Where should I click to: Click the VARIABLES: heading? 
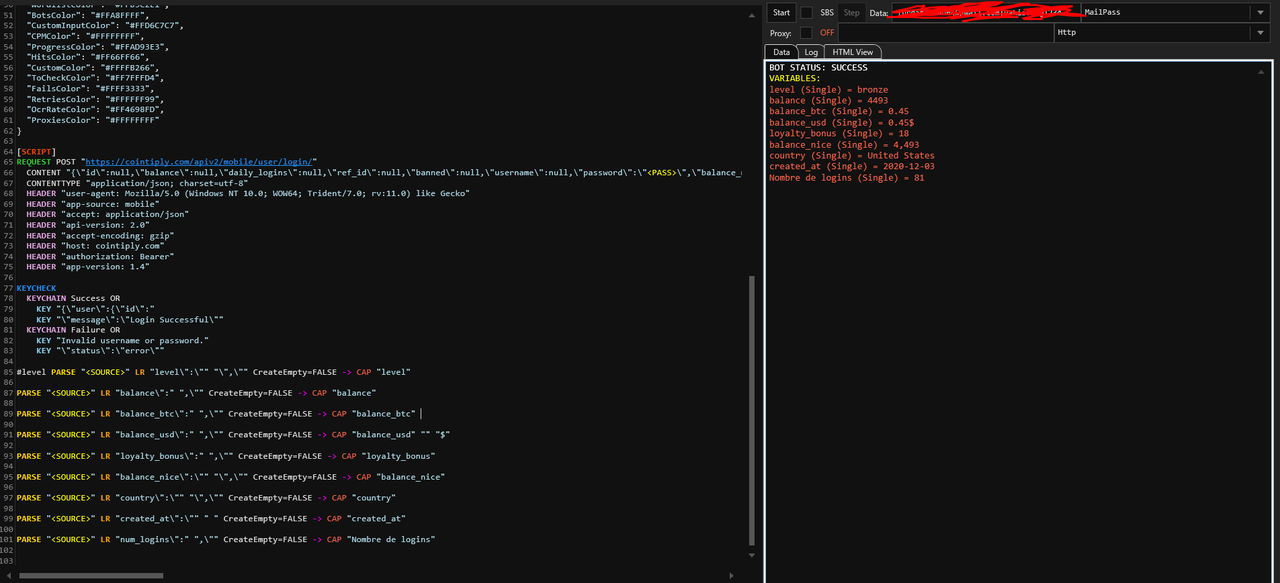794,78
